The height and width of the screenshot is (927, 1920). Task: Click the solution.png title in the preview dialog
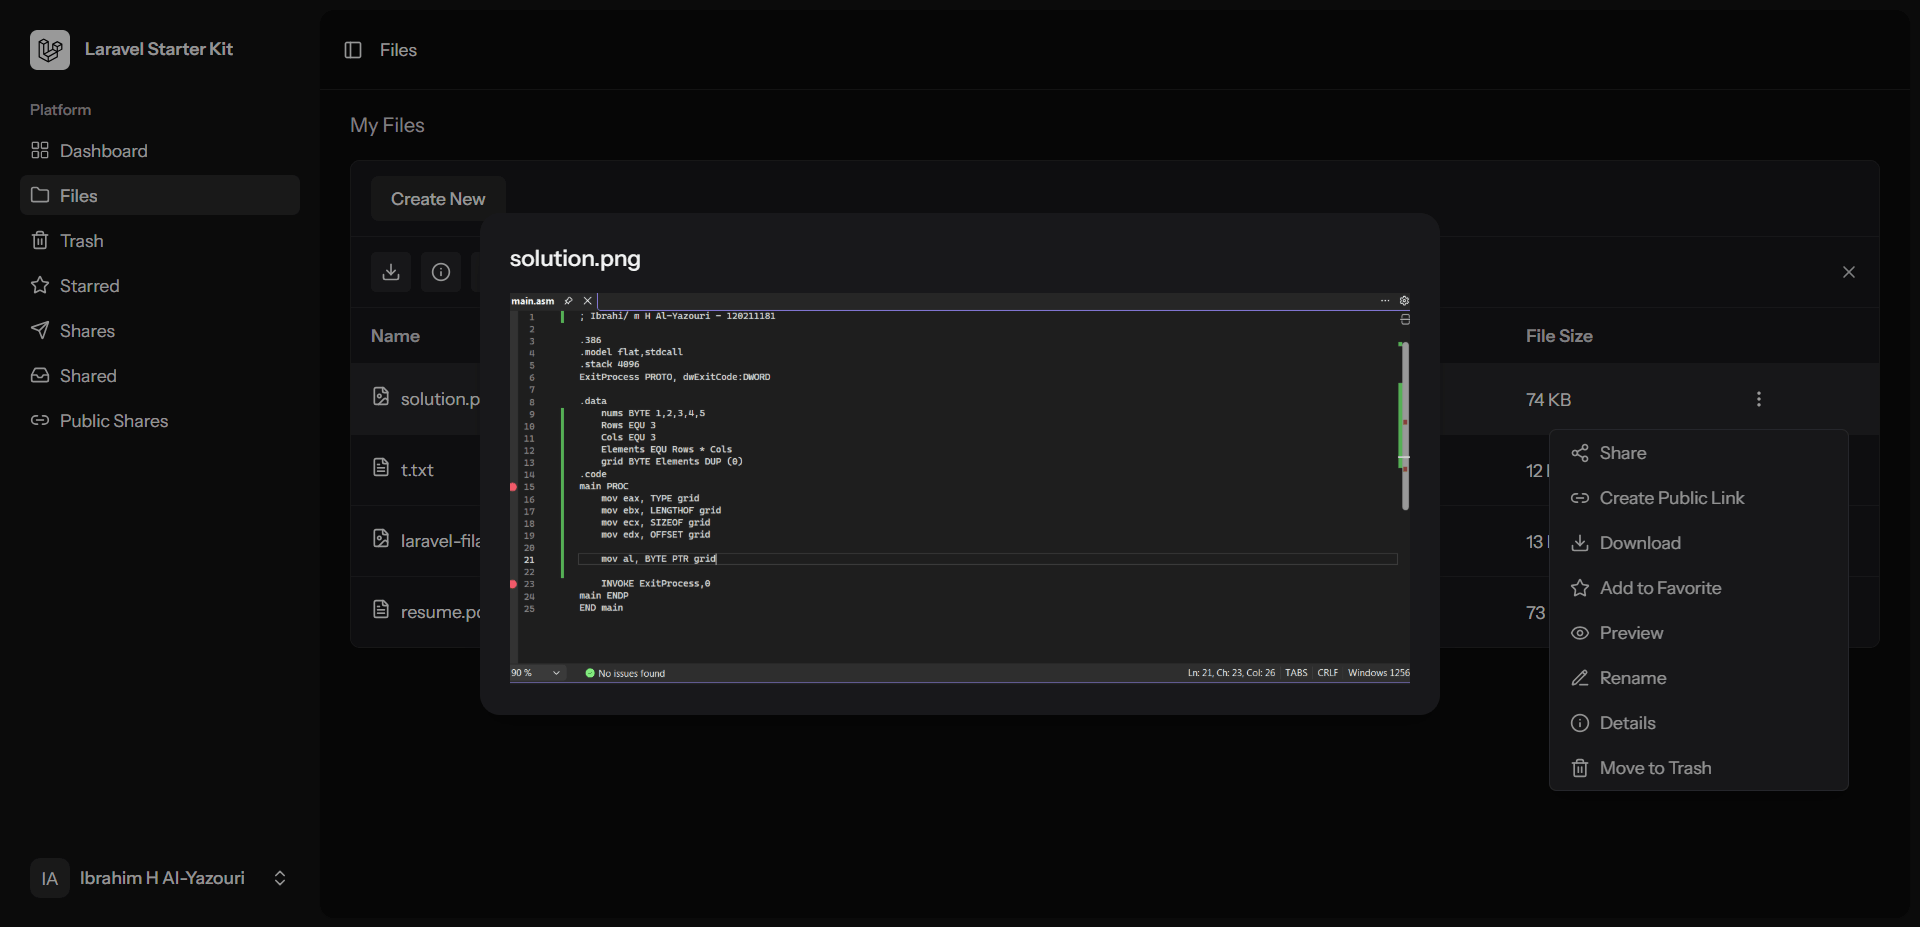click(x=575, y=258)
